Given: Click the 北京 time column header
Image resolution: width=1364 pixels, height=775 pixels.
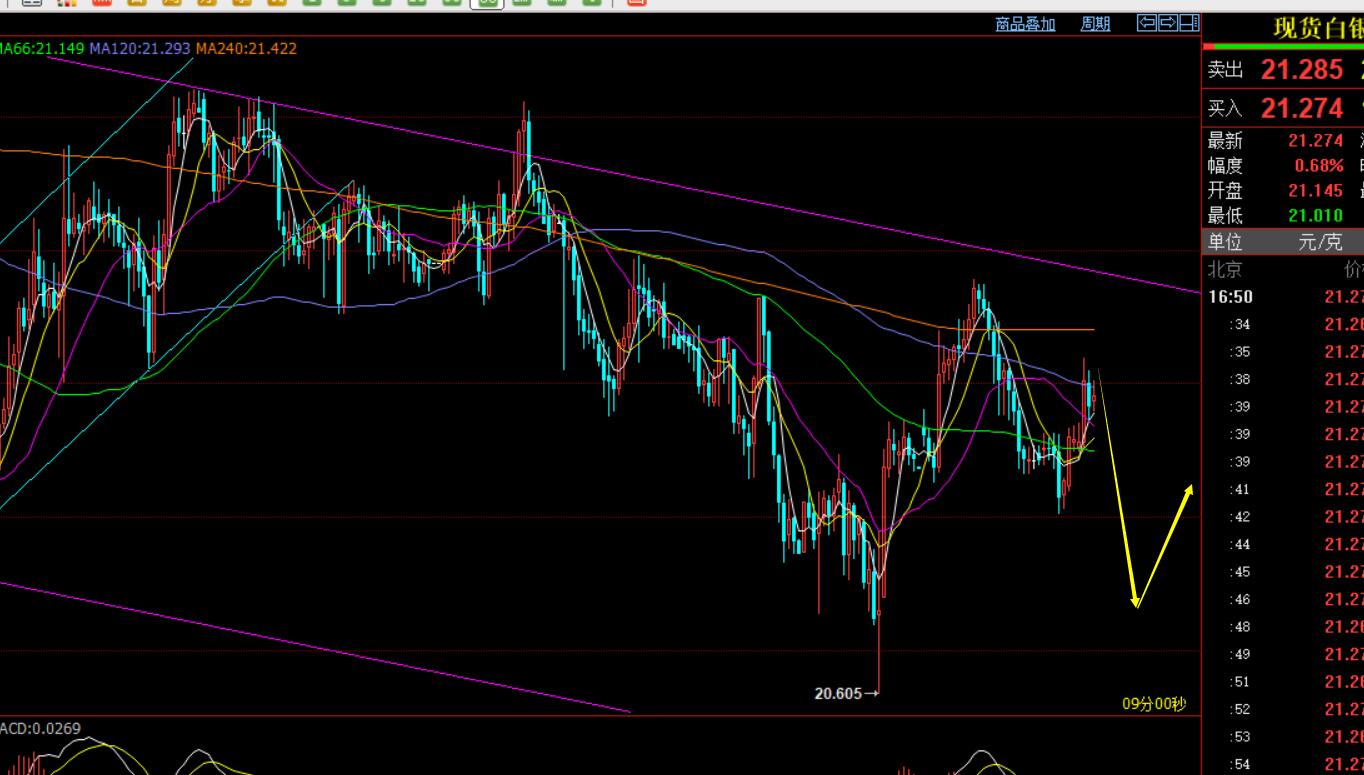Looking at the screenshot, I should click(1225, 269).
